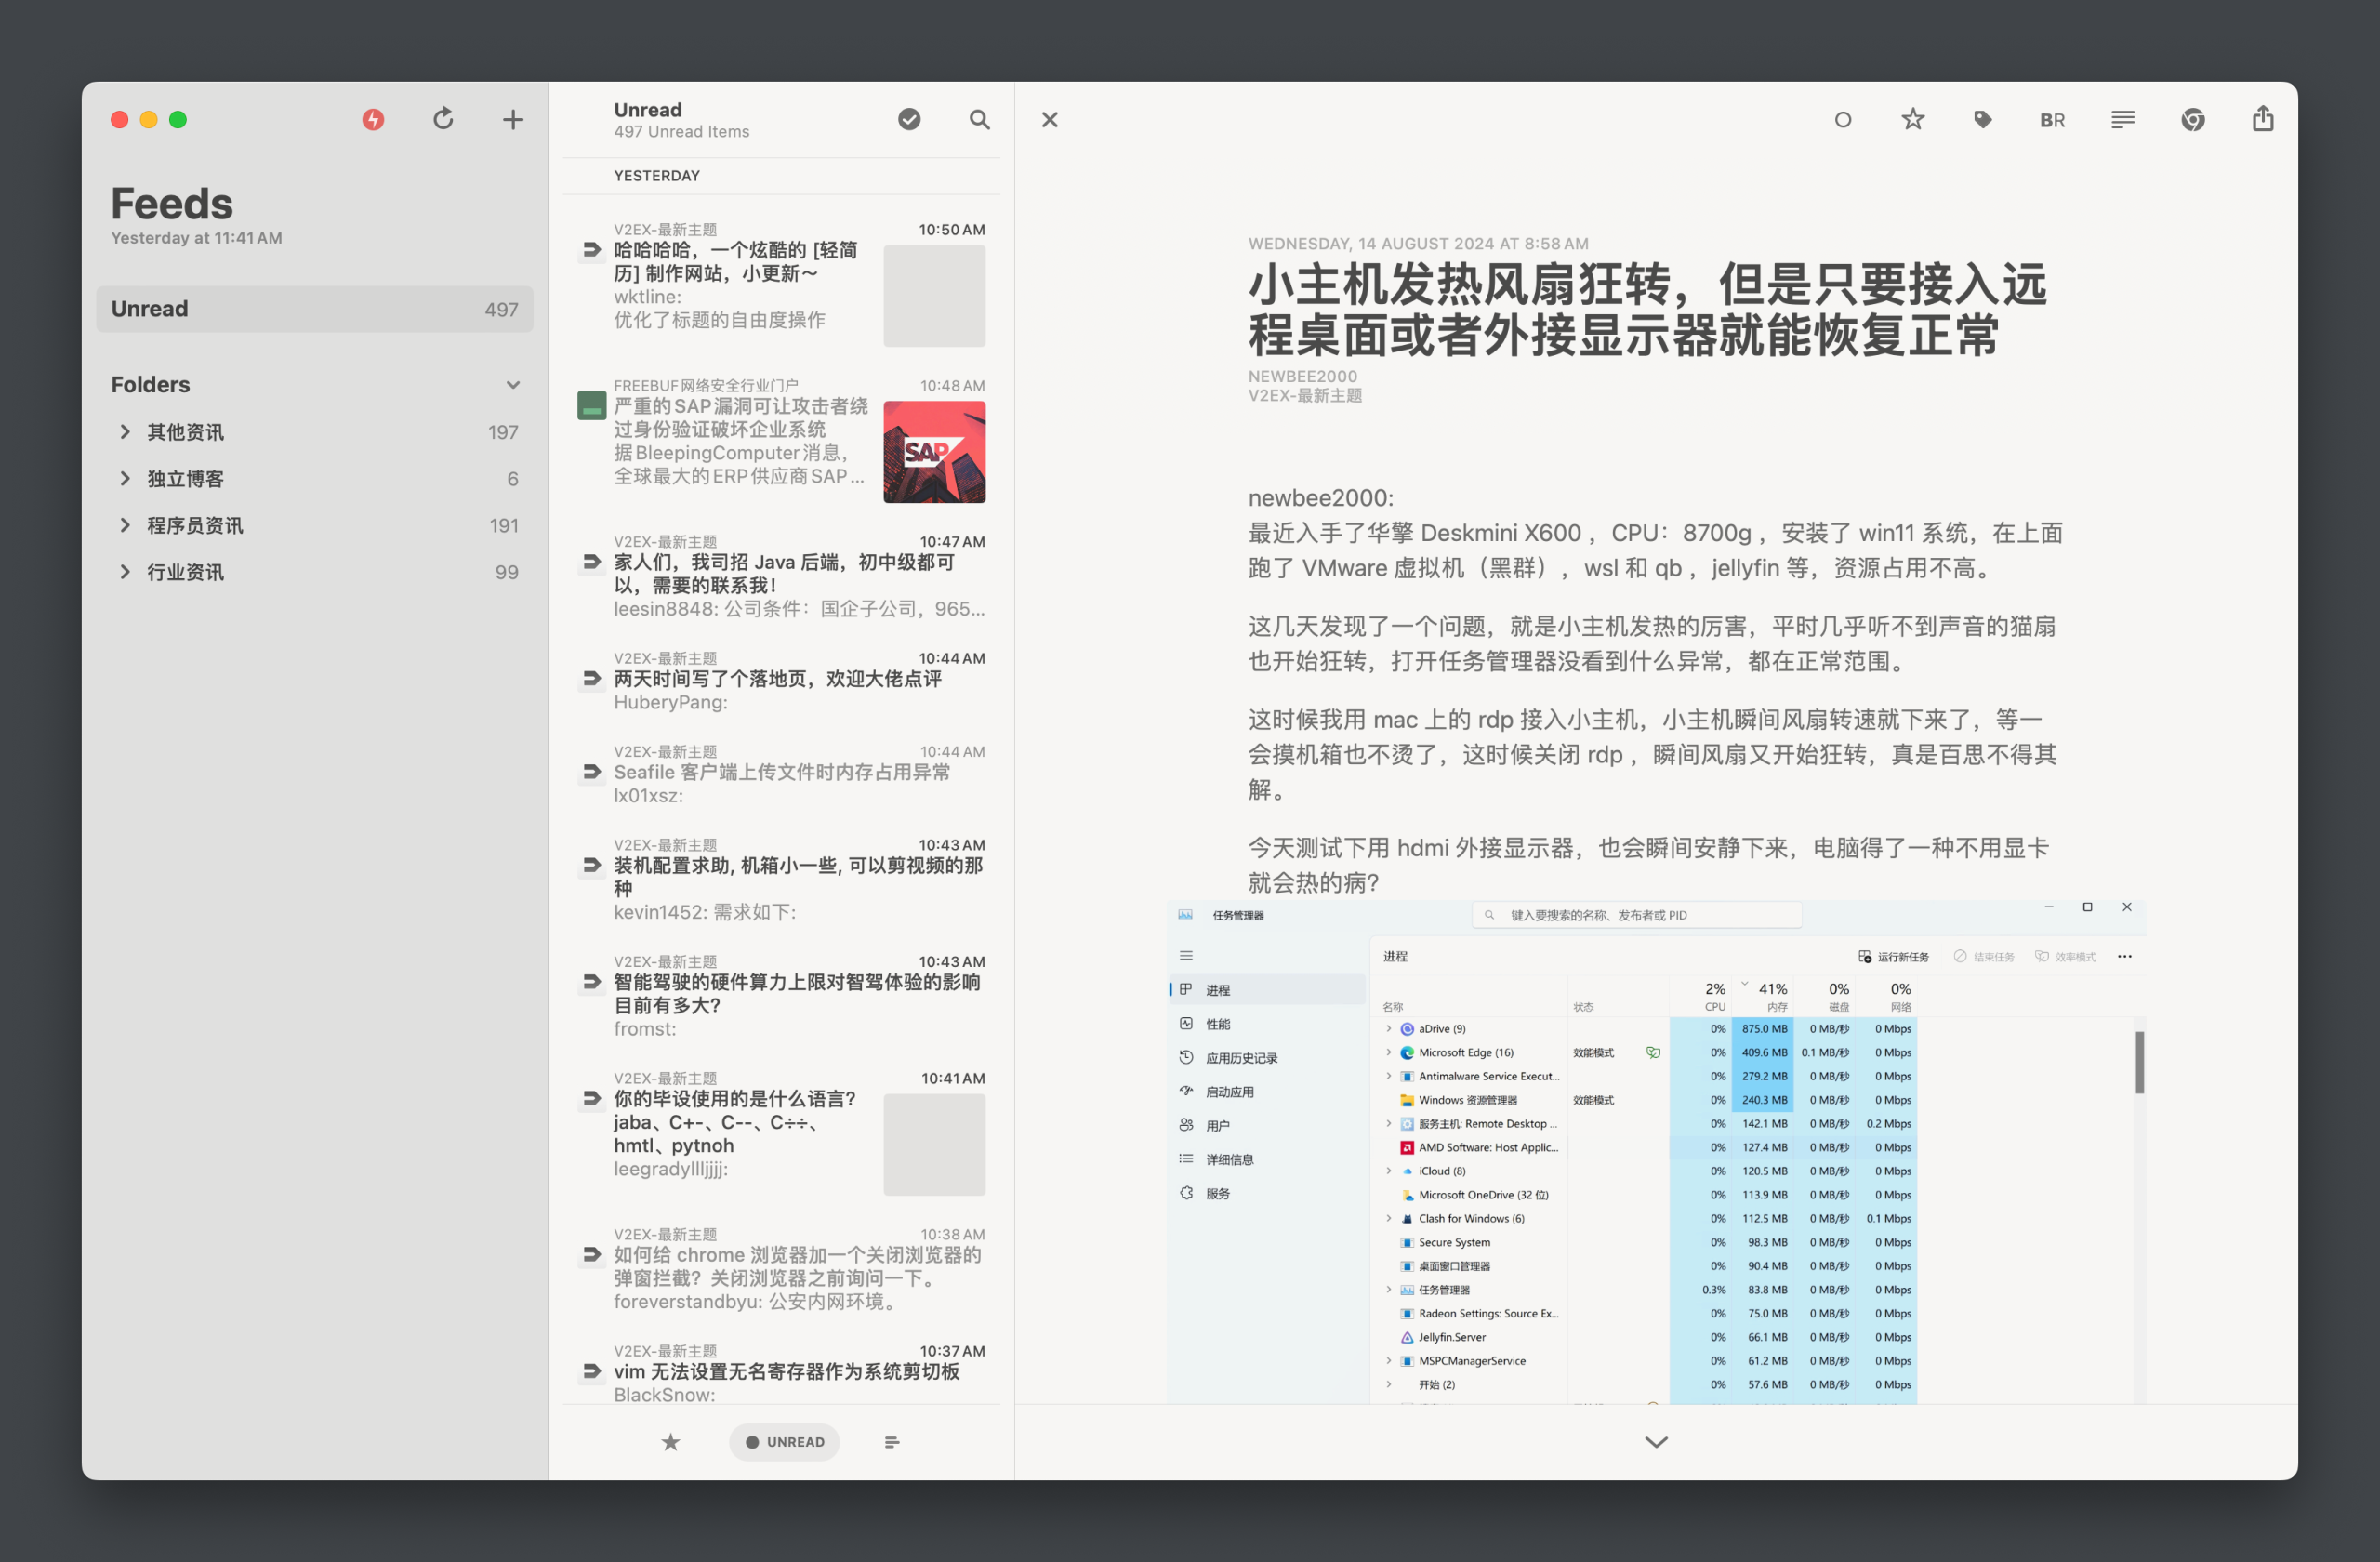This screenshot has height=1562, width=2380.
Task: Click V2EX feed icon beside vim article
Action: click(591, 1371)
